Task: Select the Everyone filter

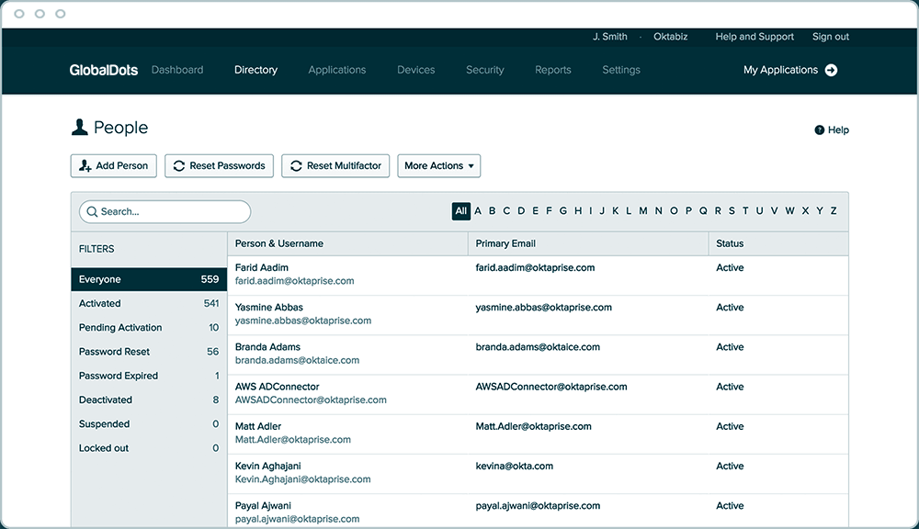Action: [x=149, y=279]
